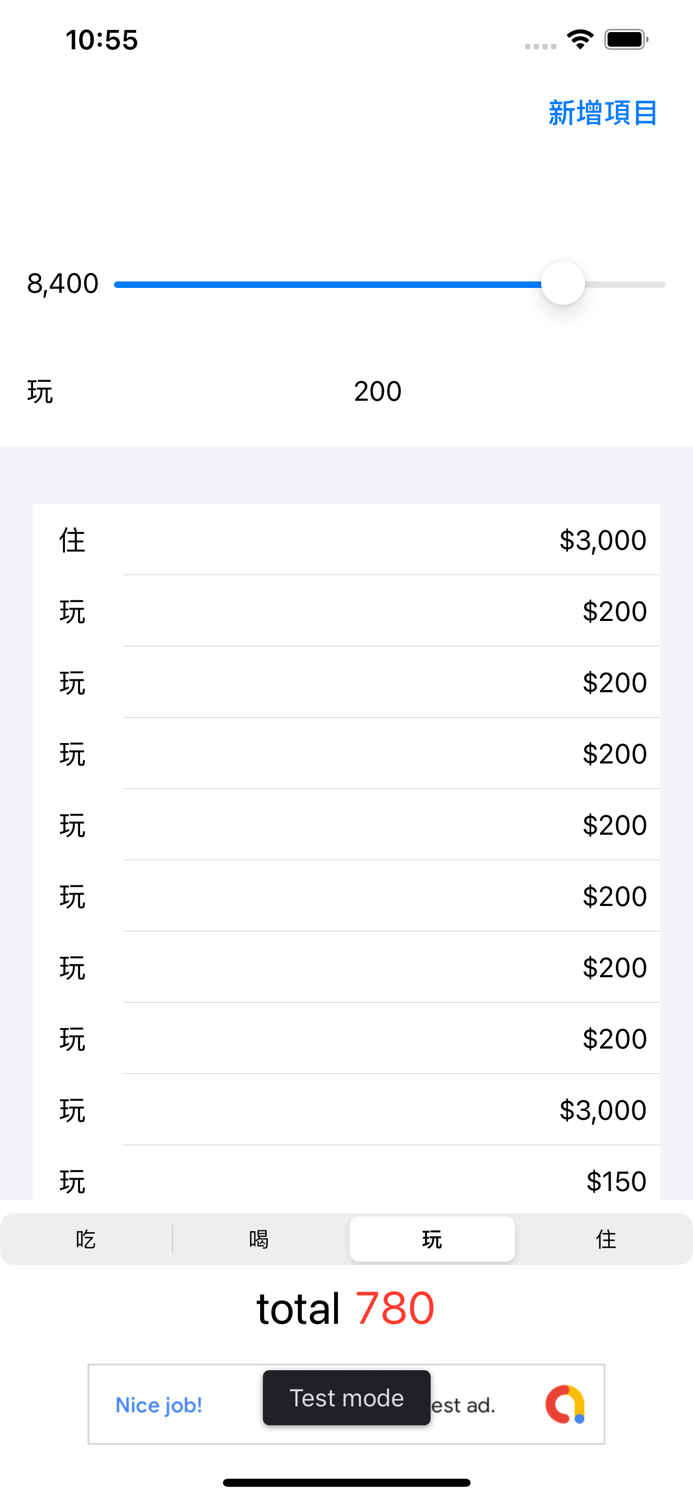693x1500 pixels.
Task: Click the AdMob logo icon in the banner
Action: click(565, 1404)
